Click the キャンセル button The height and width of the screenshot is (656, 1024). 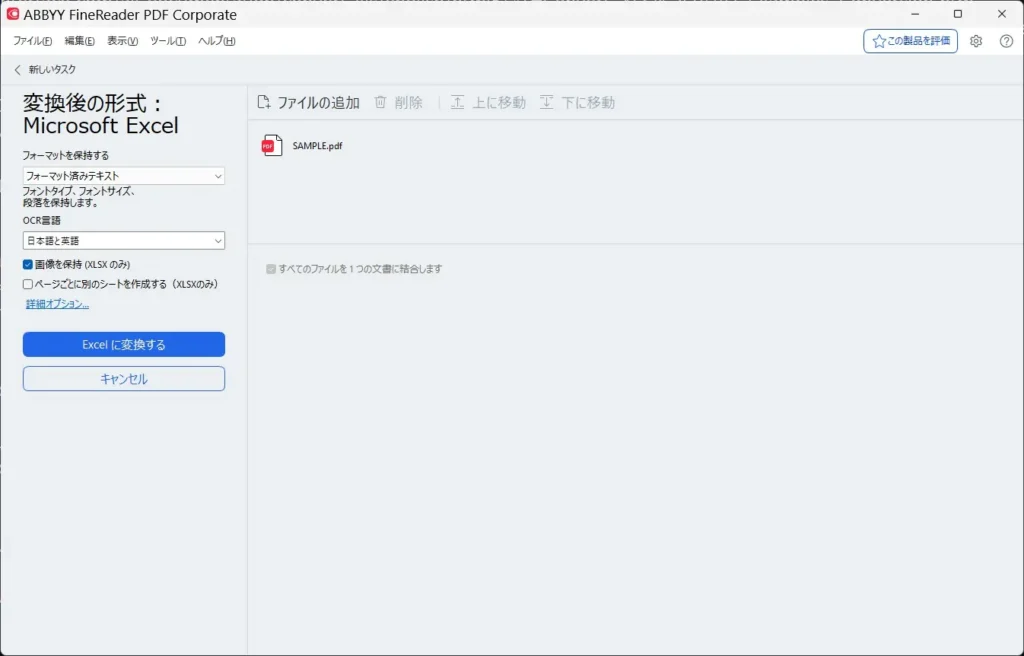coord(123,379)
